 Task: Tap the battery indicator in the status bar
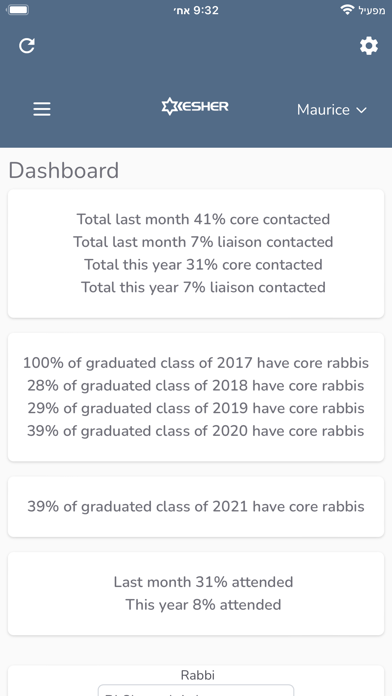tap(18, 10)
